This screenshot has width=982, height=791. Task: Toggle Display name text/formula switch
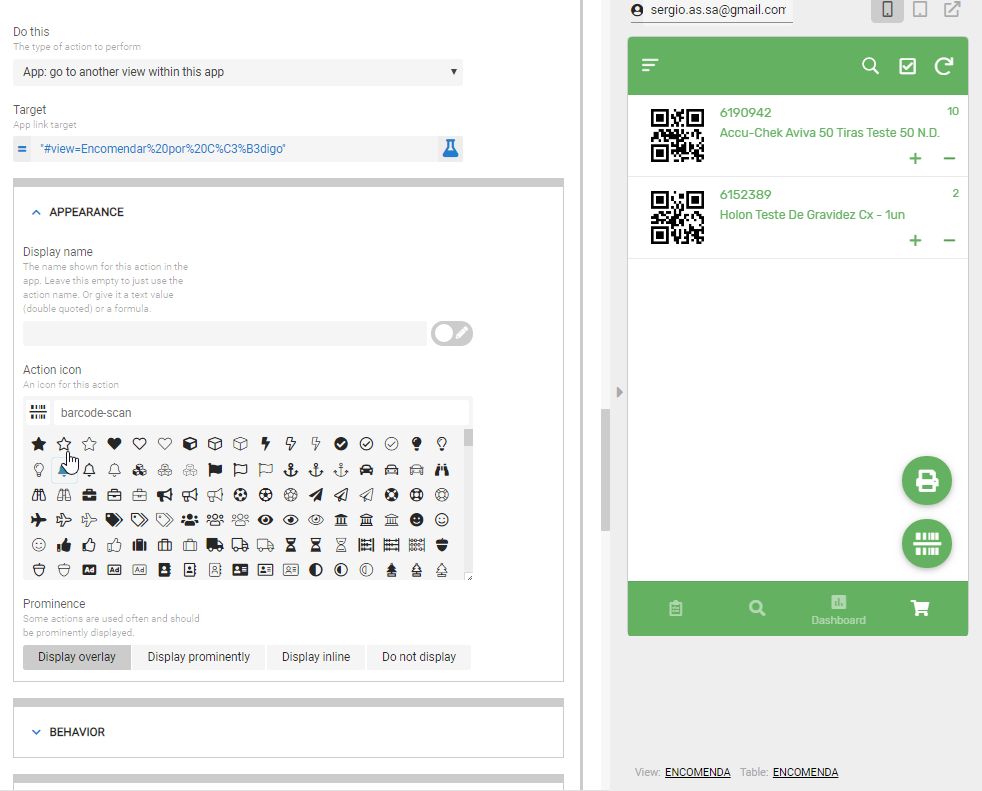coord(452,333)
